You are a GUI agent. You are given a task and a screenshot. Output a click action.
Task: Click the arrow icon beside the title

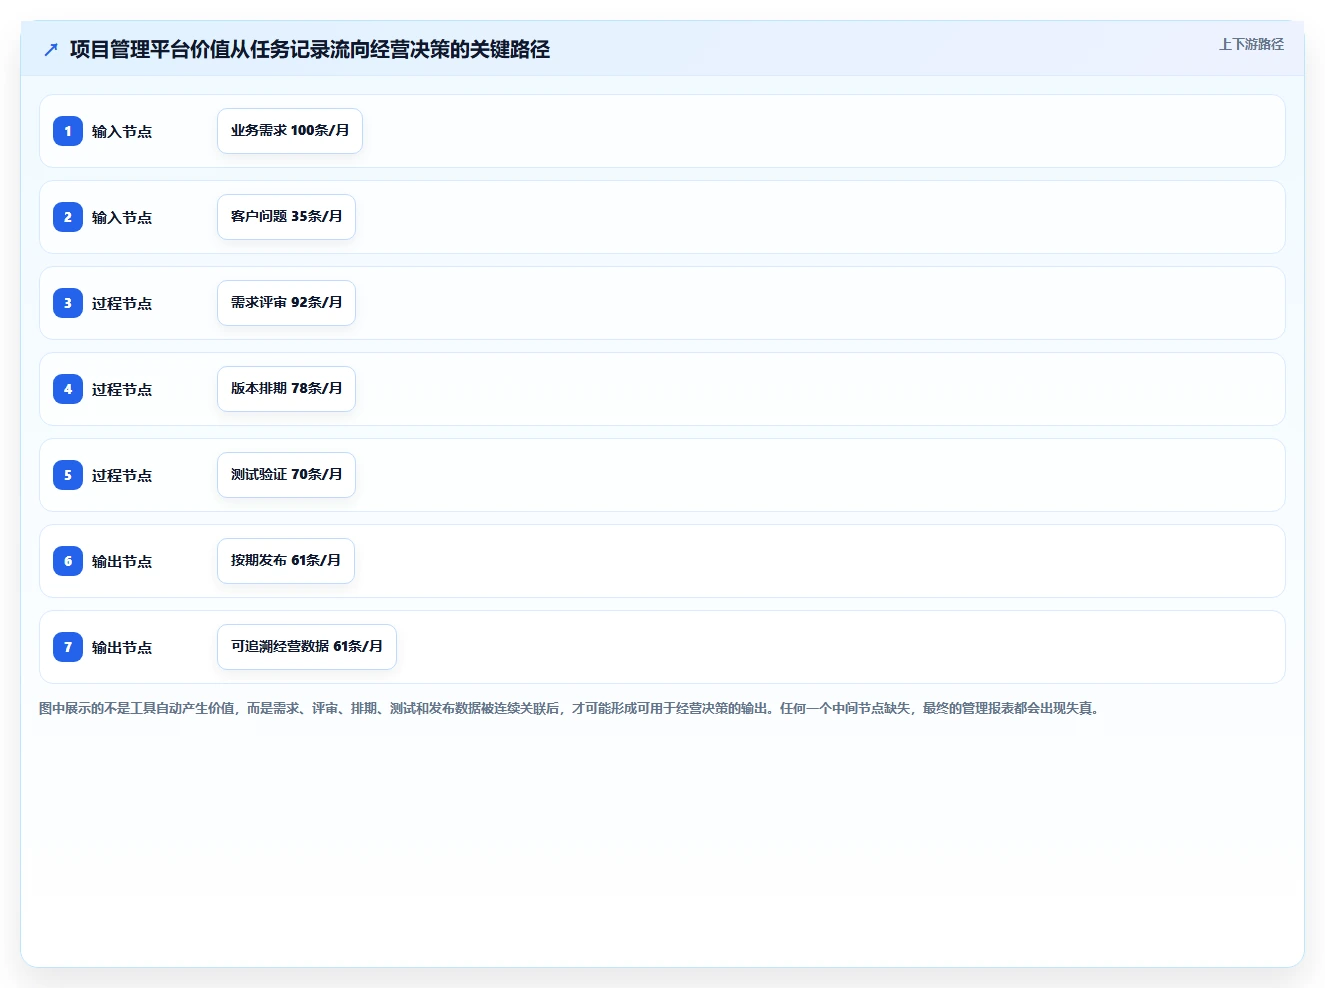(51, 50)
